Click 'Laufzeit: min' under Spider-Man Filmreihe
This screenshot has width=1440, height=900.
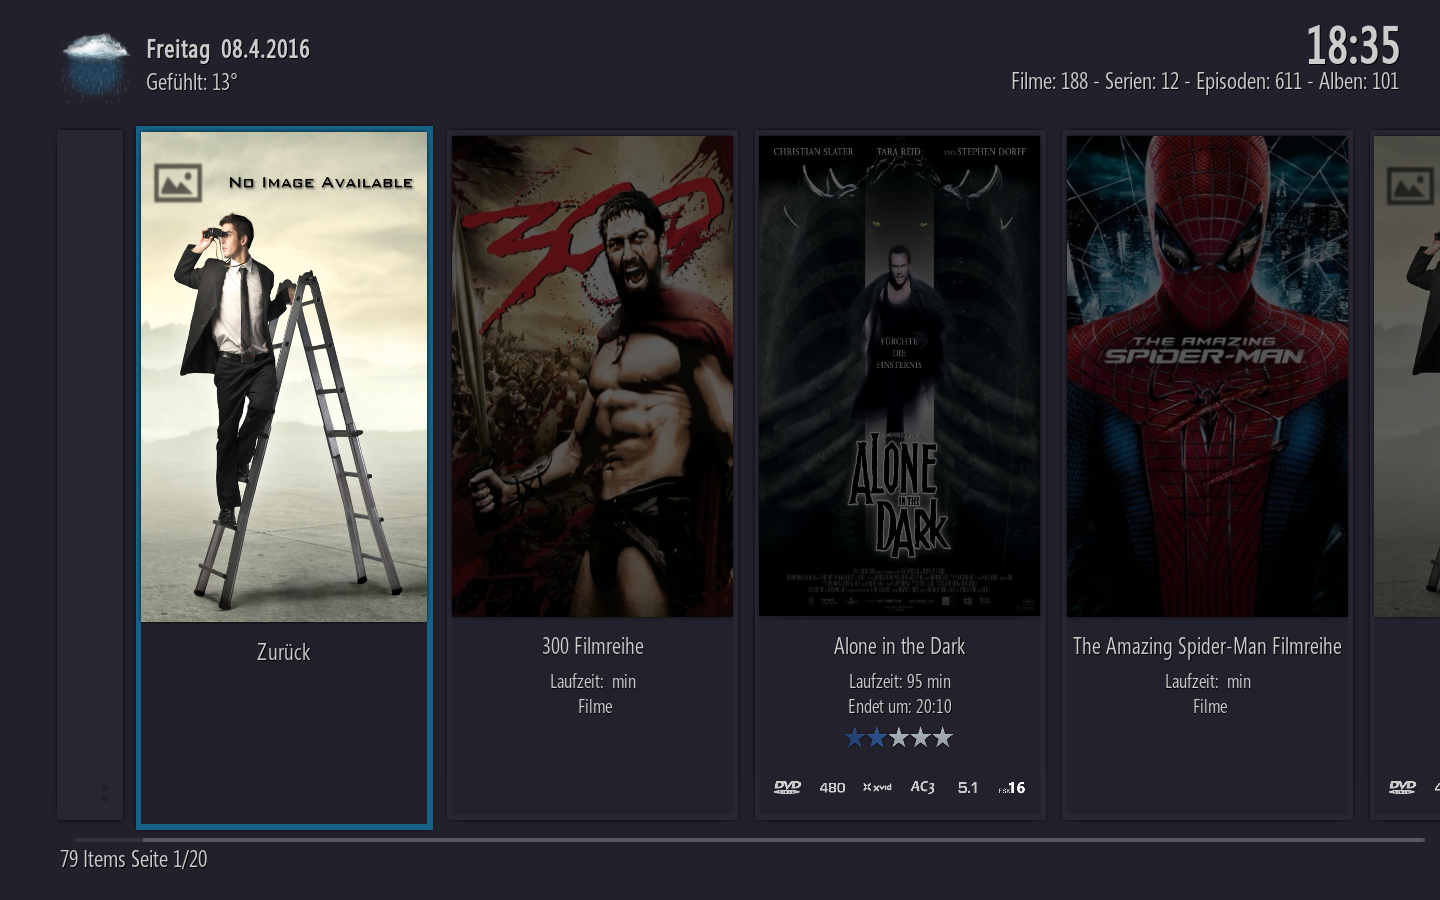pos(1208,681)
